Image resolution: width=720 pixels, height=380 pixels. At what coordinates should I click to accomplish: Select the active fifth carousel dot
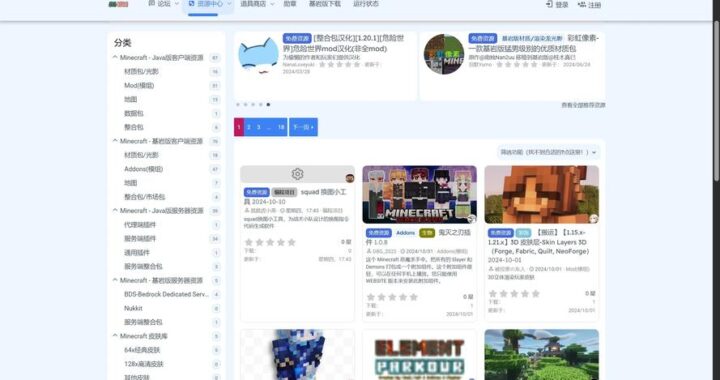[x=269, y=105]
